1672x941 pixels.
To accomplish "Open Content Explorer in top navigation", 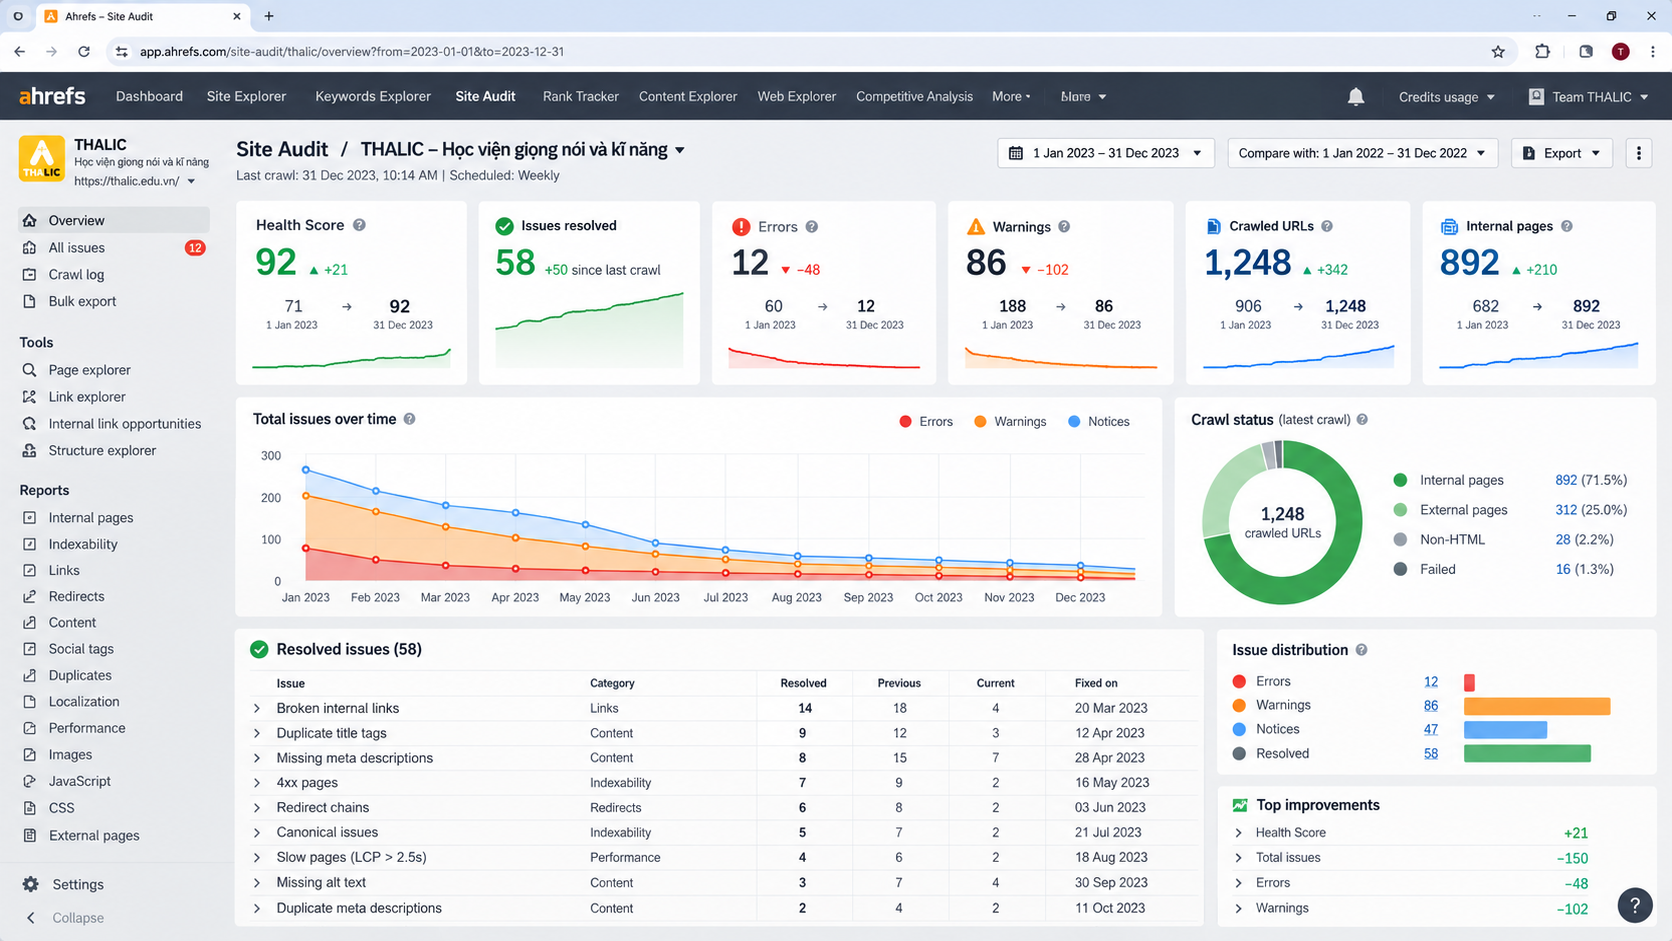I will [x=688, y=96].
